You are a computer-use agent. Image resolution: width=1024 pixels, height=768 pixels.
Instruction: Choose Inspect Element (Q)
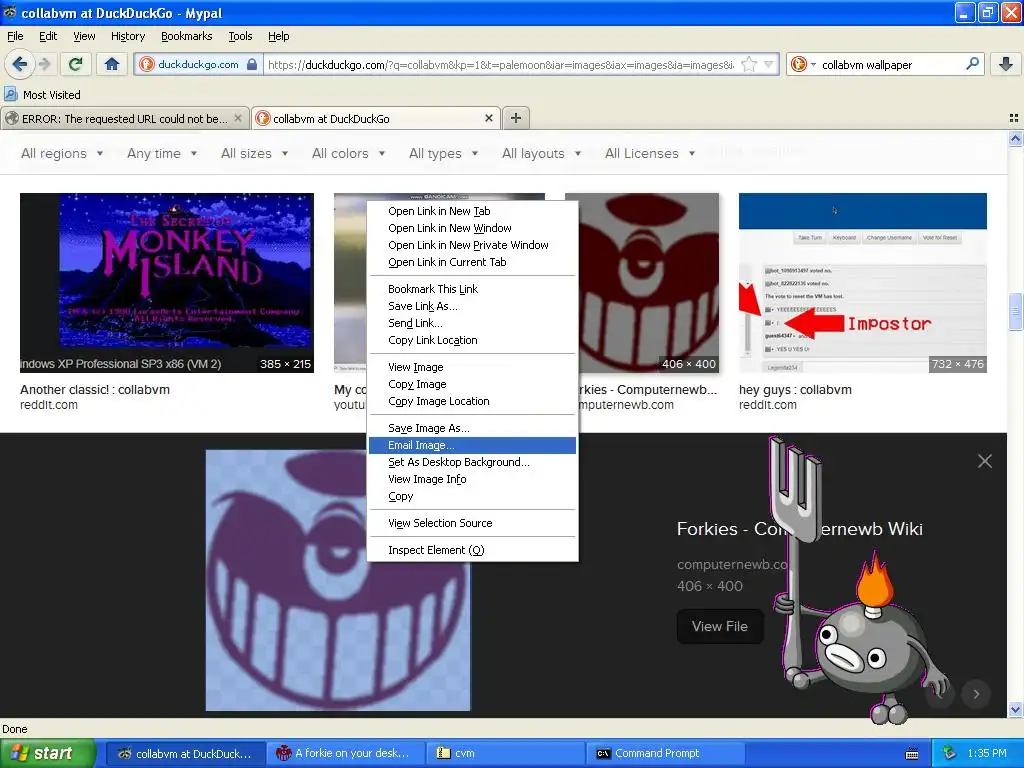[x=472, y=550]
